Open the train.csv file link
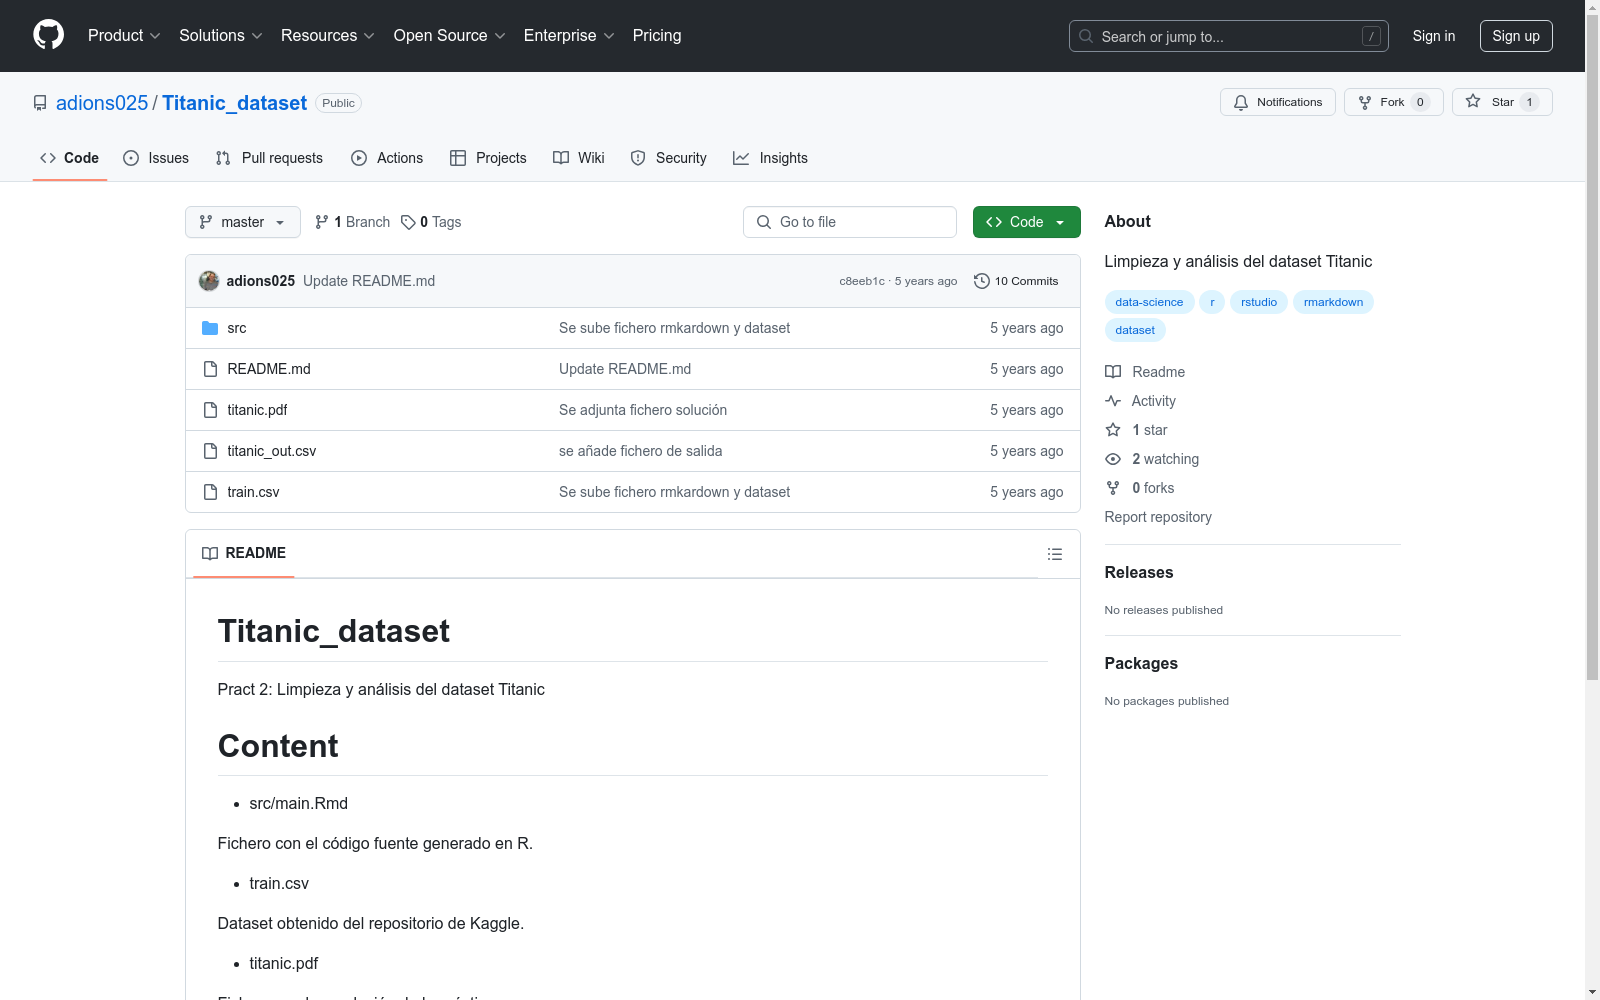 [x=253, y=492]
